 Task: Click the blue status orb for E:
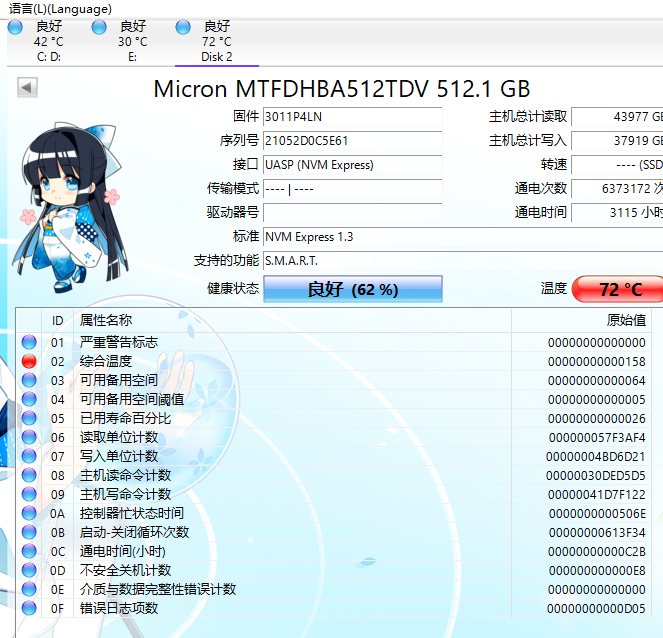[x=99, y=27]
